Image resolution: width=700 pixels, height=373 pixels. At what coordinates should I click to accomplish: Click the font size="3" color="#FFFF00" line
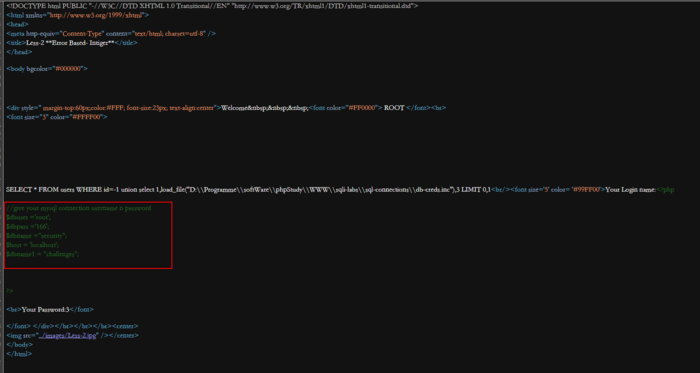pos(57,117)
